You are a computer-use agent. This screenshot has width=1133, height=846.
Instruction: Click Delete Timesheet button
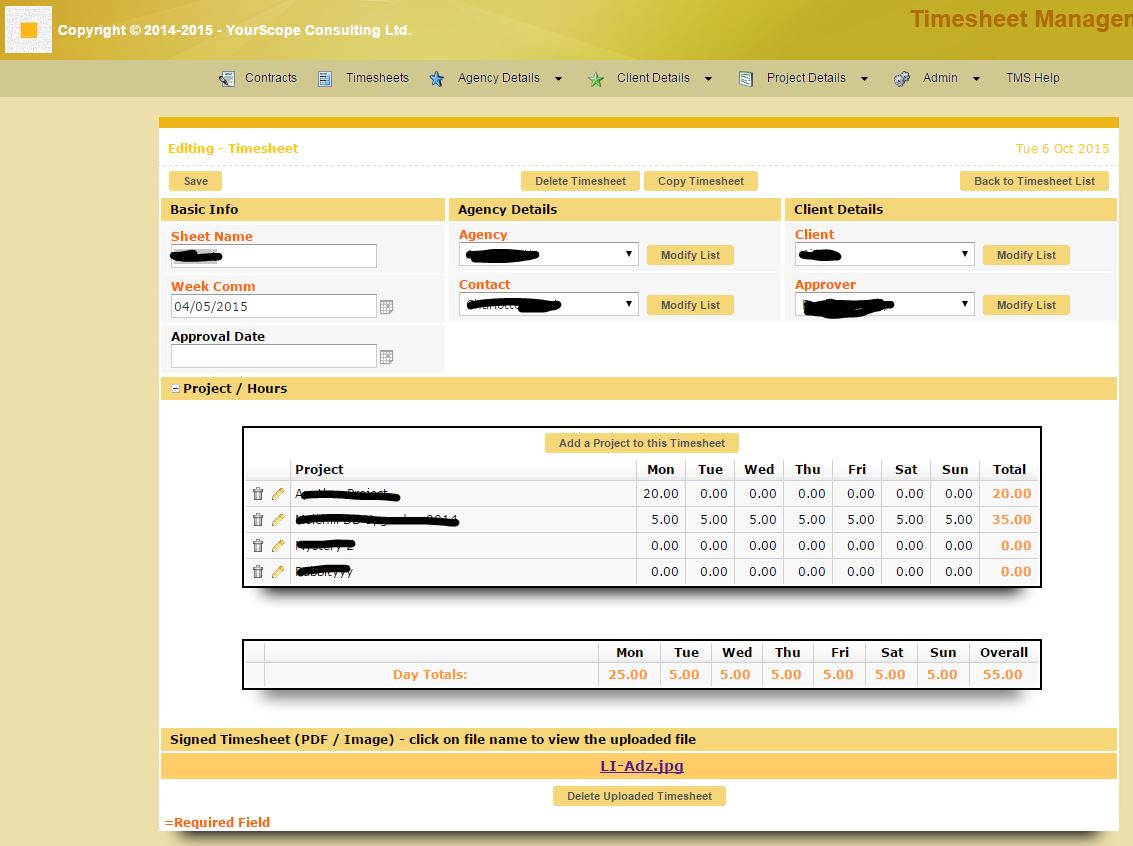580,181
